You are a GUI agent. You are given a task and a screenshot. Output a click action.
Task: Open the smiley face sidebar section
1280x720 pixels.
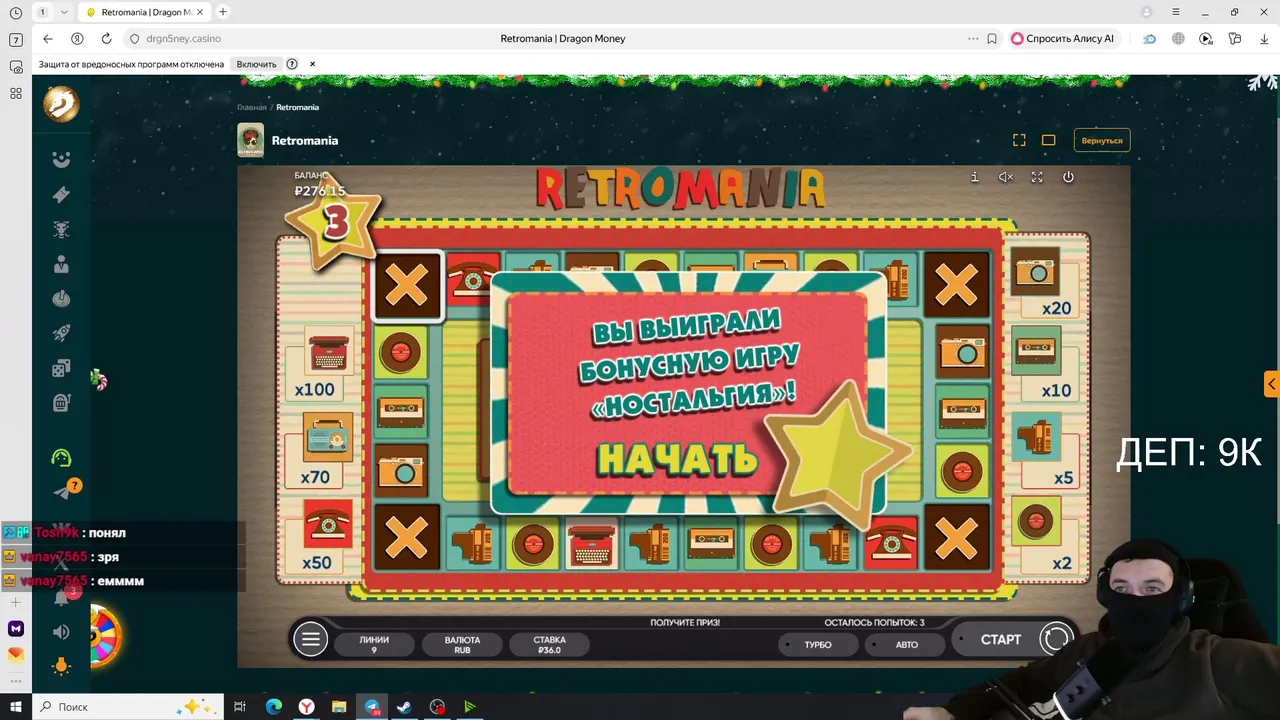tap(61, 160)
